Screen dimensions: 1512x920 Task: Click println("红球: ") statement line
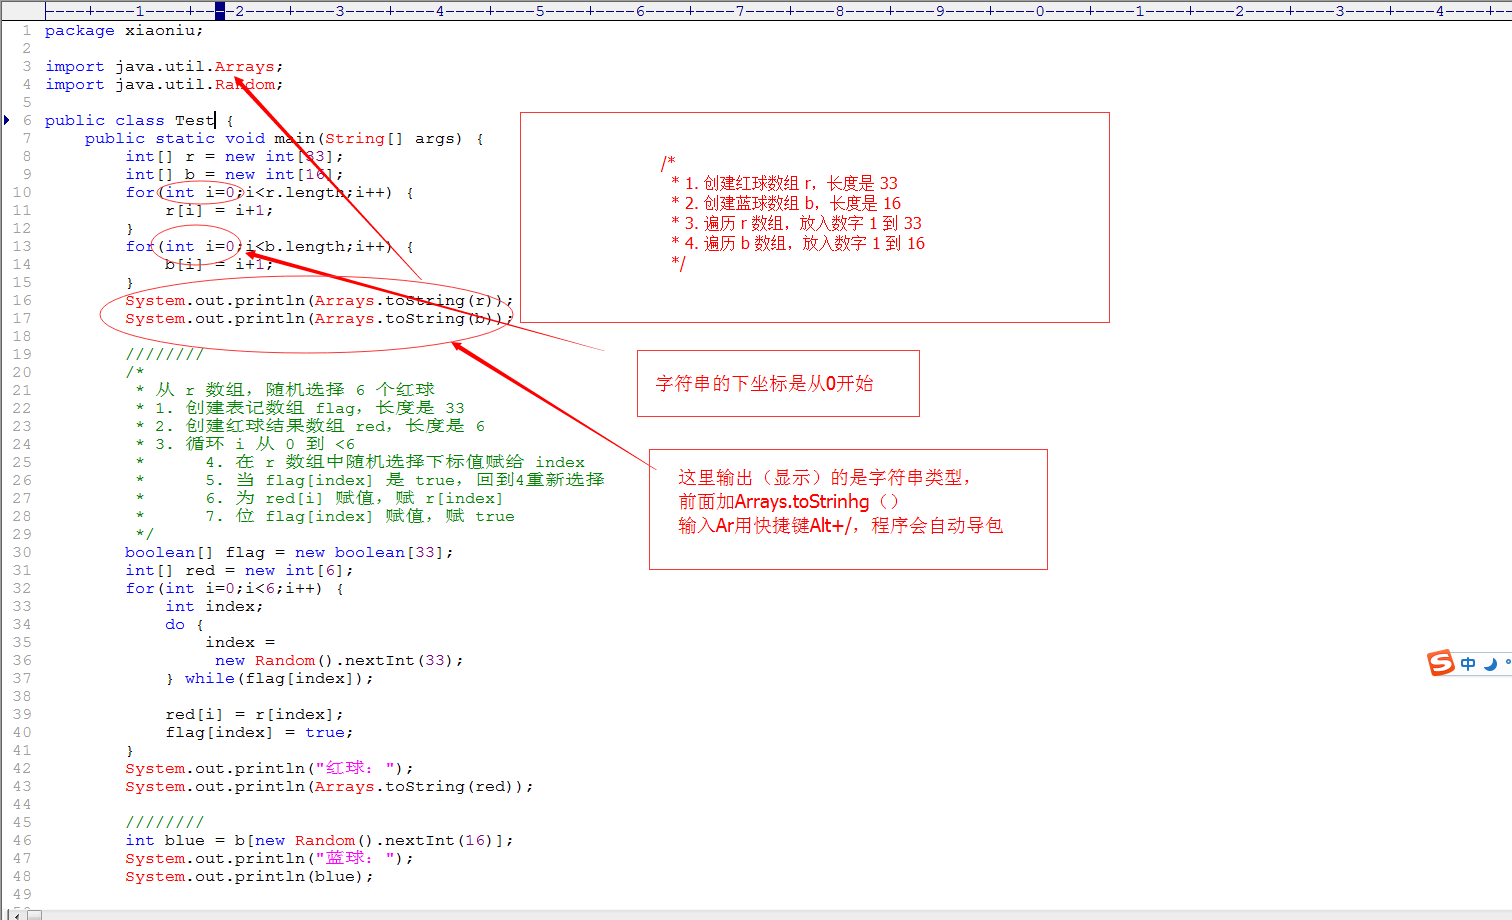pyautogui.click(x=269, y=768)
